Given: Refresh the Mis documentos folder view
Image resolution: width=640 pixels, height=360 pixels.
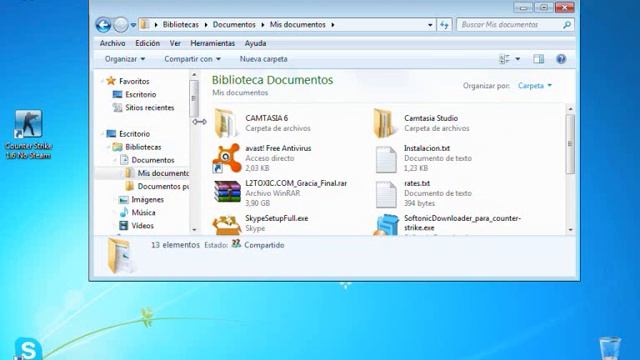Looking at the screenshot, I should (x=444, y=25).
